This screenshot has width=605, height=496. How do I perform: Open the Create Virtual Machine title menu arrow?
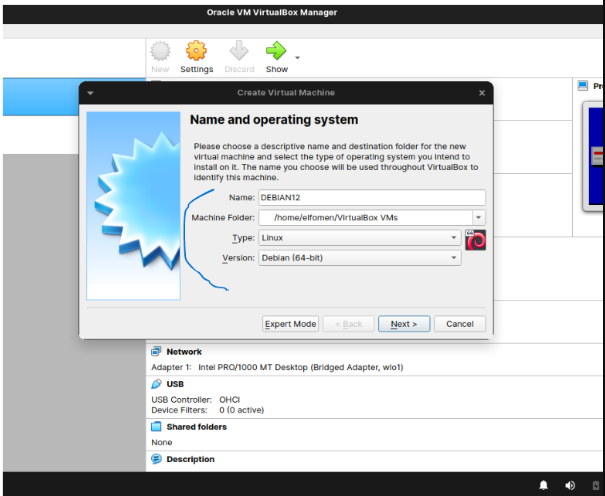click(x=90, y=93)
